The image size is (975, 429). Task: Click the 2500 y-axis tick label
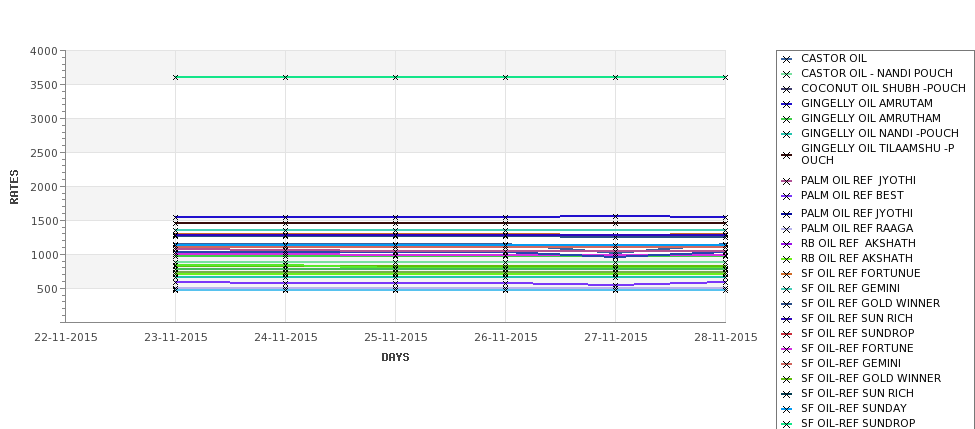pyautogui.click(x=44, y=153)
